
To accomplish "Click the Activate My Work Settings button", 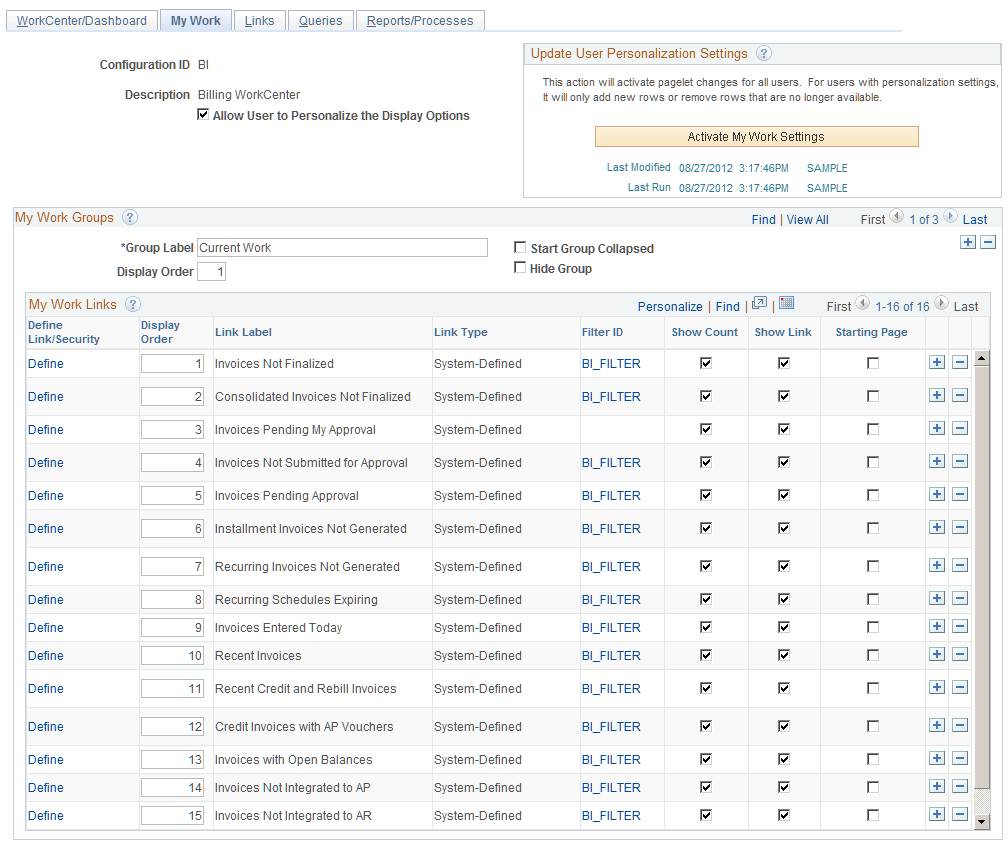I will coord(756,136).
